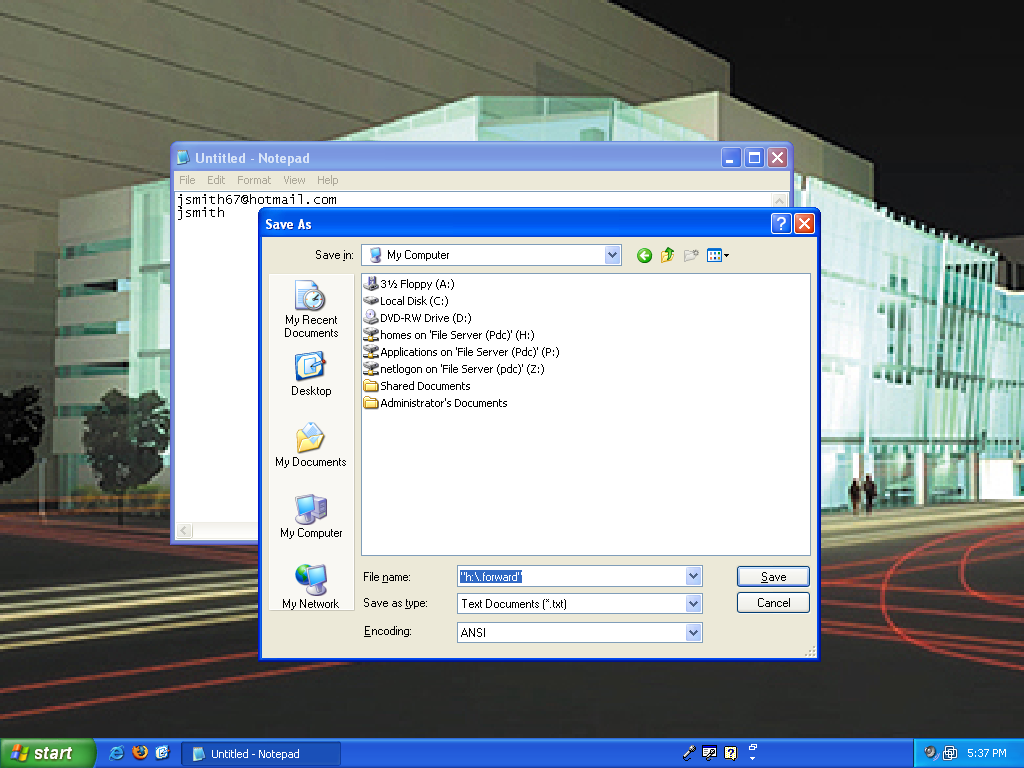
Task: Click the language bar help icon
Action: pyautogui.click(x=731, y=753)
